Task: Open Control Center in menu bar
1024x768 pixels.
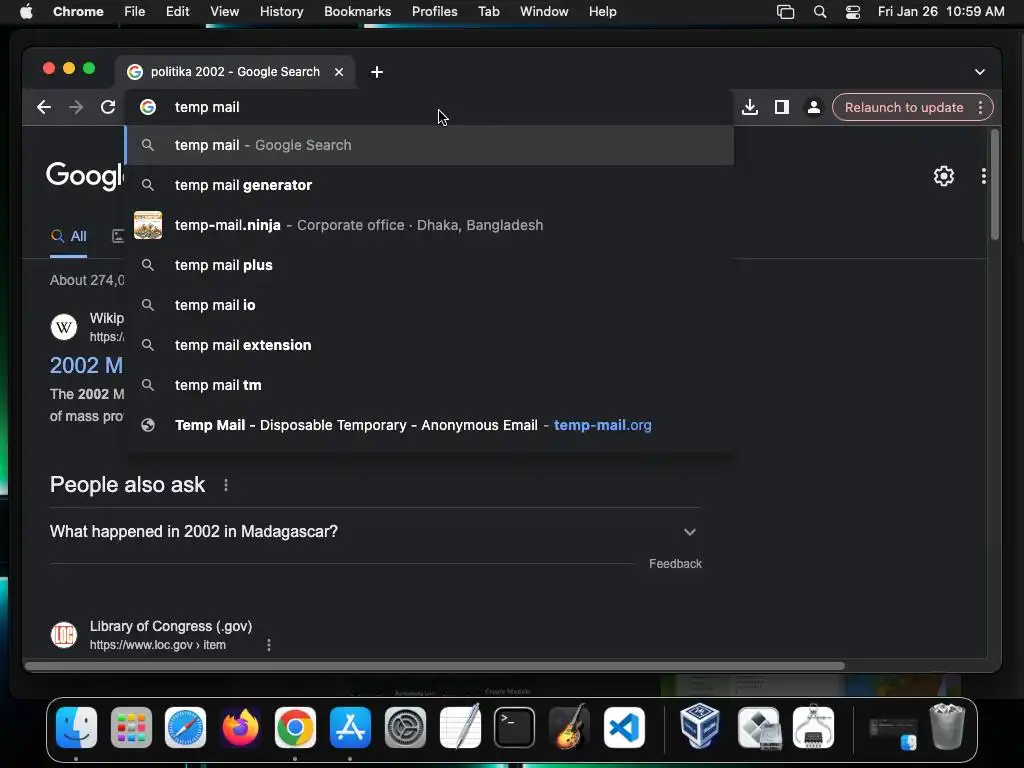Action: coord(852,12)
